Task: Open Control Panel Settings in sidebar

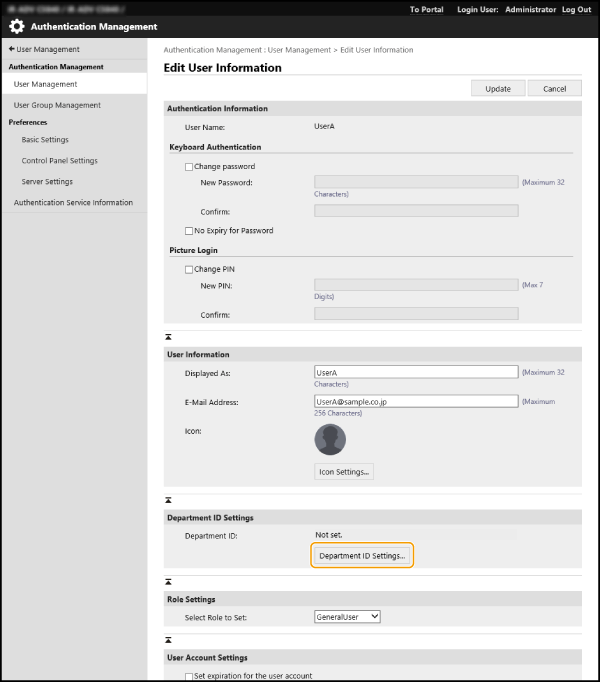Action: (59, 161)
